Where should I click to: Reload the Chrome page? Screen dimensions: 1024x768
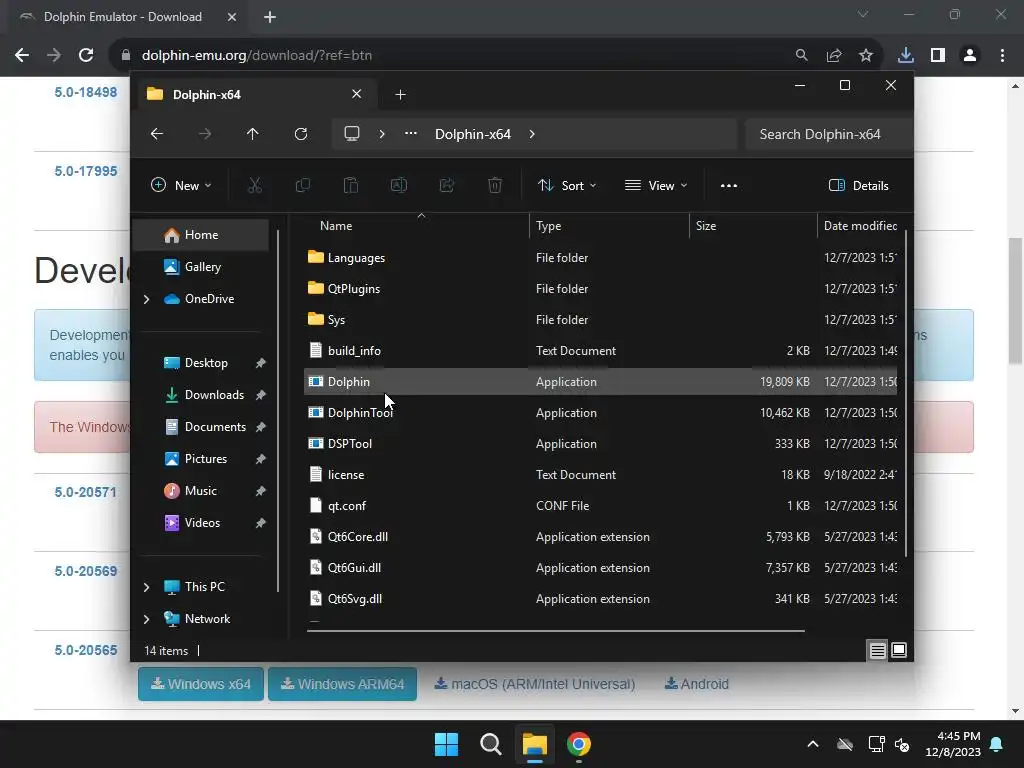pos(86,56)
